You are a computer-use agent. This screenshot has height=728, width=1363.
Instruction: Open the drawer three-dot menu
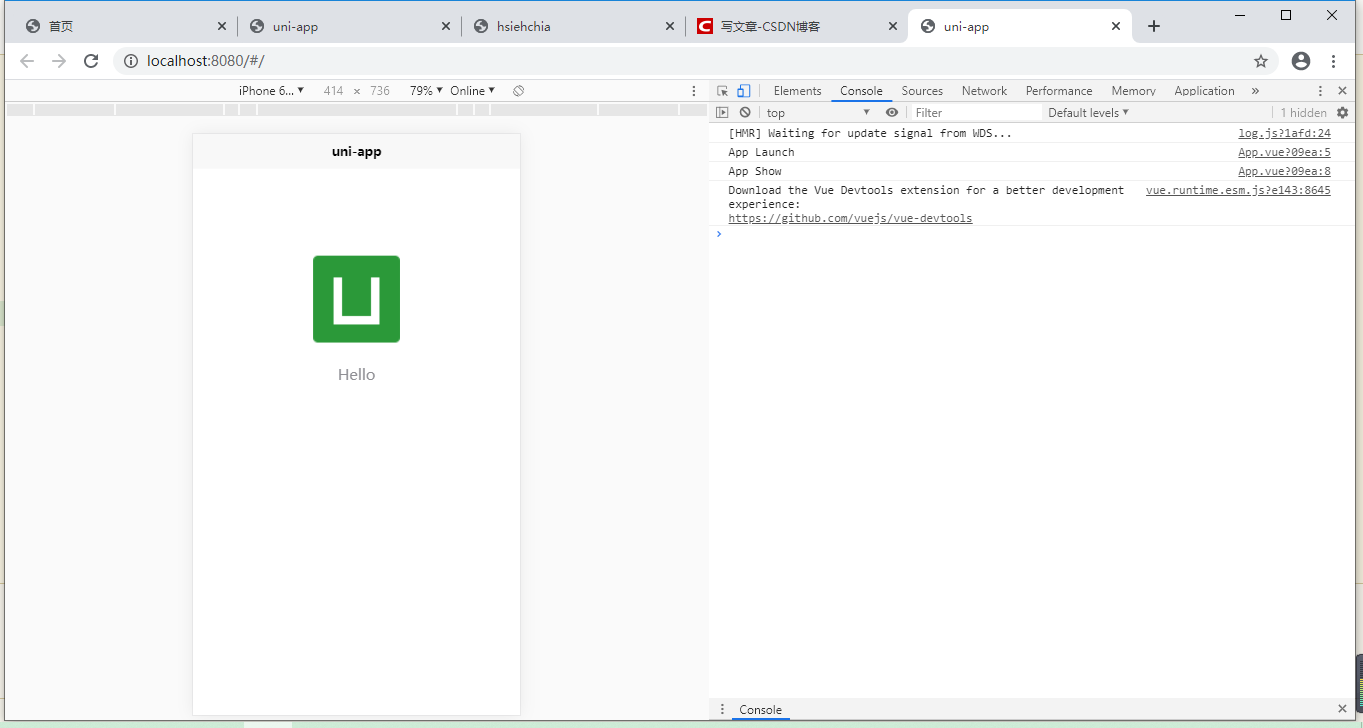(723, 710)
